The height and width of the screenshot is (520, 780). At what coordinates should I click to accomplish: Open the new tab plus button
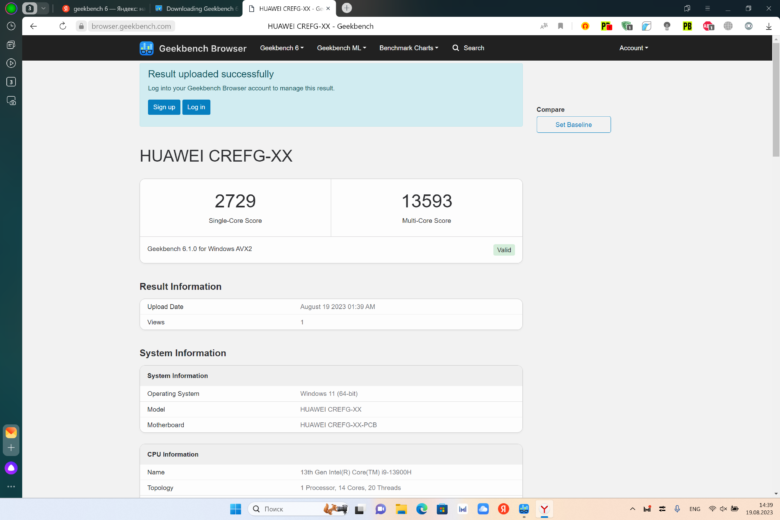(347, 8)
